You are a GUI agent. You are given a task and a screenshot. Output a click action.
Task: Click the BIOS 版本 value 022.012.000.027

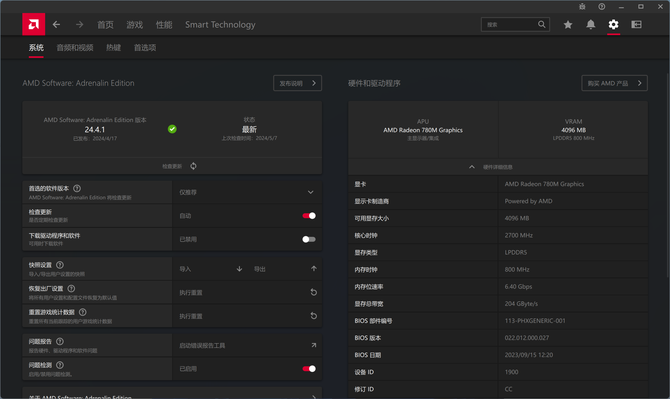coord(527,338)
